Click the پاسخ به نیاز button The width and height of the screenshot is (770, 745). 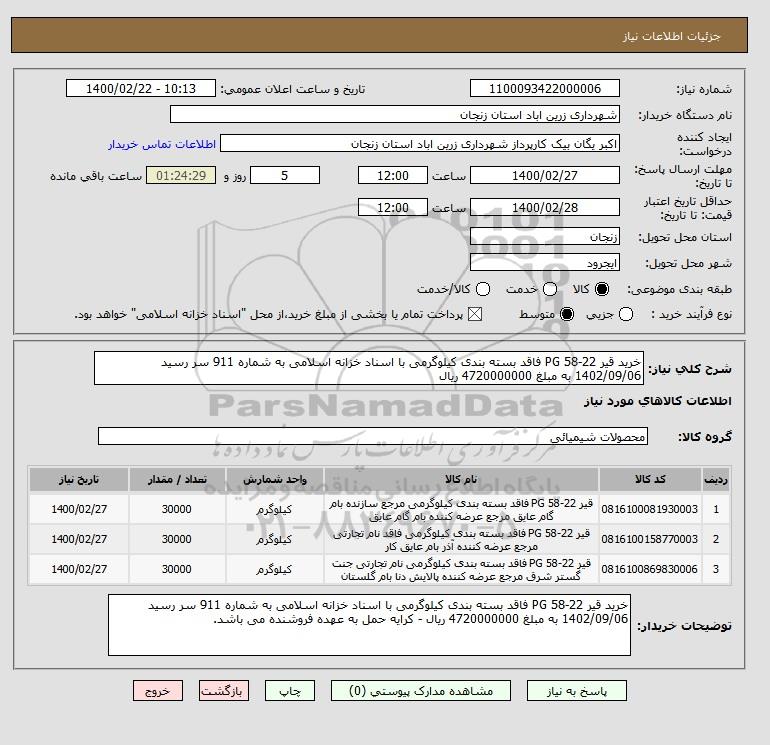tap(577, 690)
